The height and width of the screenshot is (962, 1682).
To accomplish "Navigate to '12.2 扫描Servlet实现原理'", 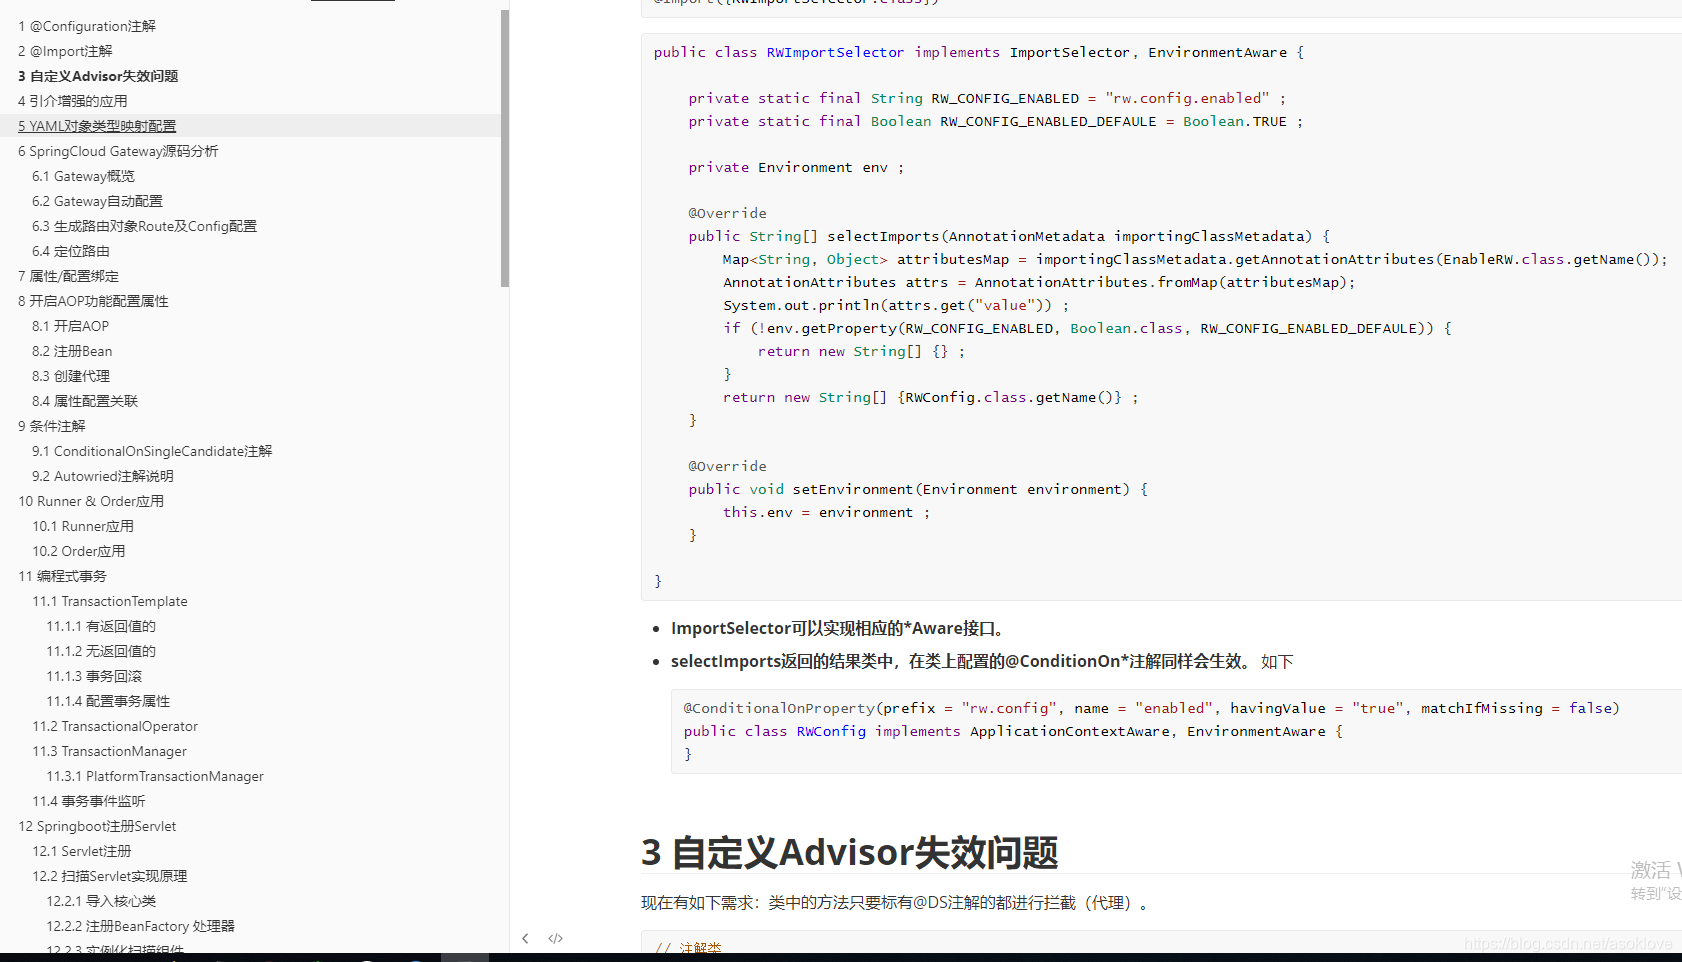I will click(x=110, y=876).
